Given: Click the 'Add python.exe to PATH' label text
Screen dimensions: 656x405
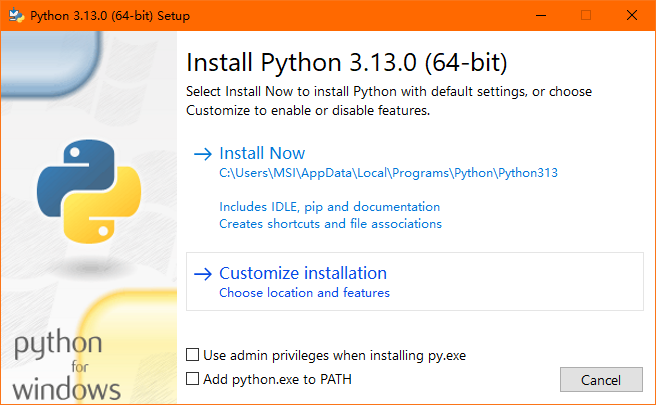Looking at the screenshot, I should tap(277, 379).
